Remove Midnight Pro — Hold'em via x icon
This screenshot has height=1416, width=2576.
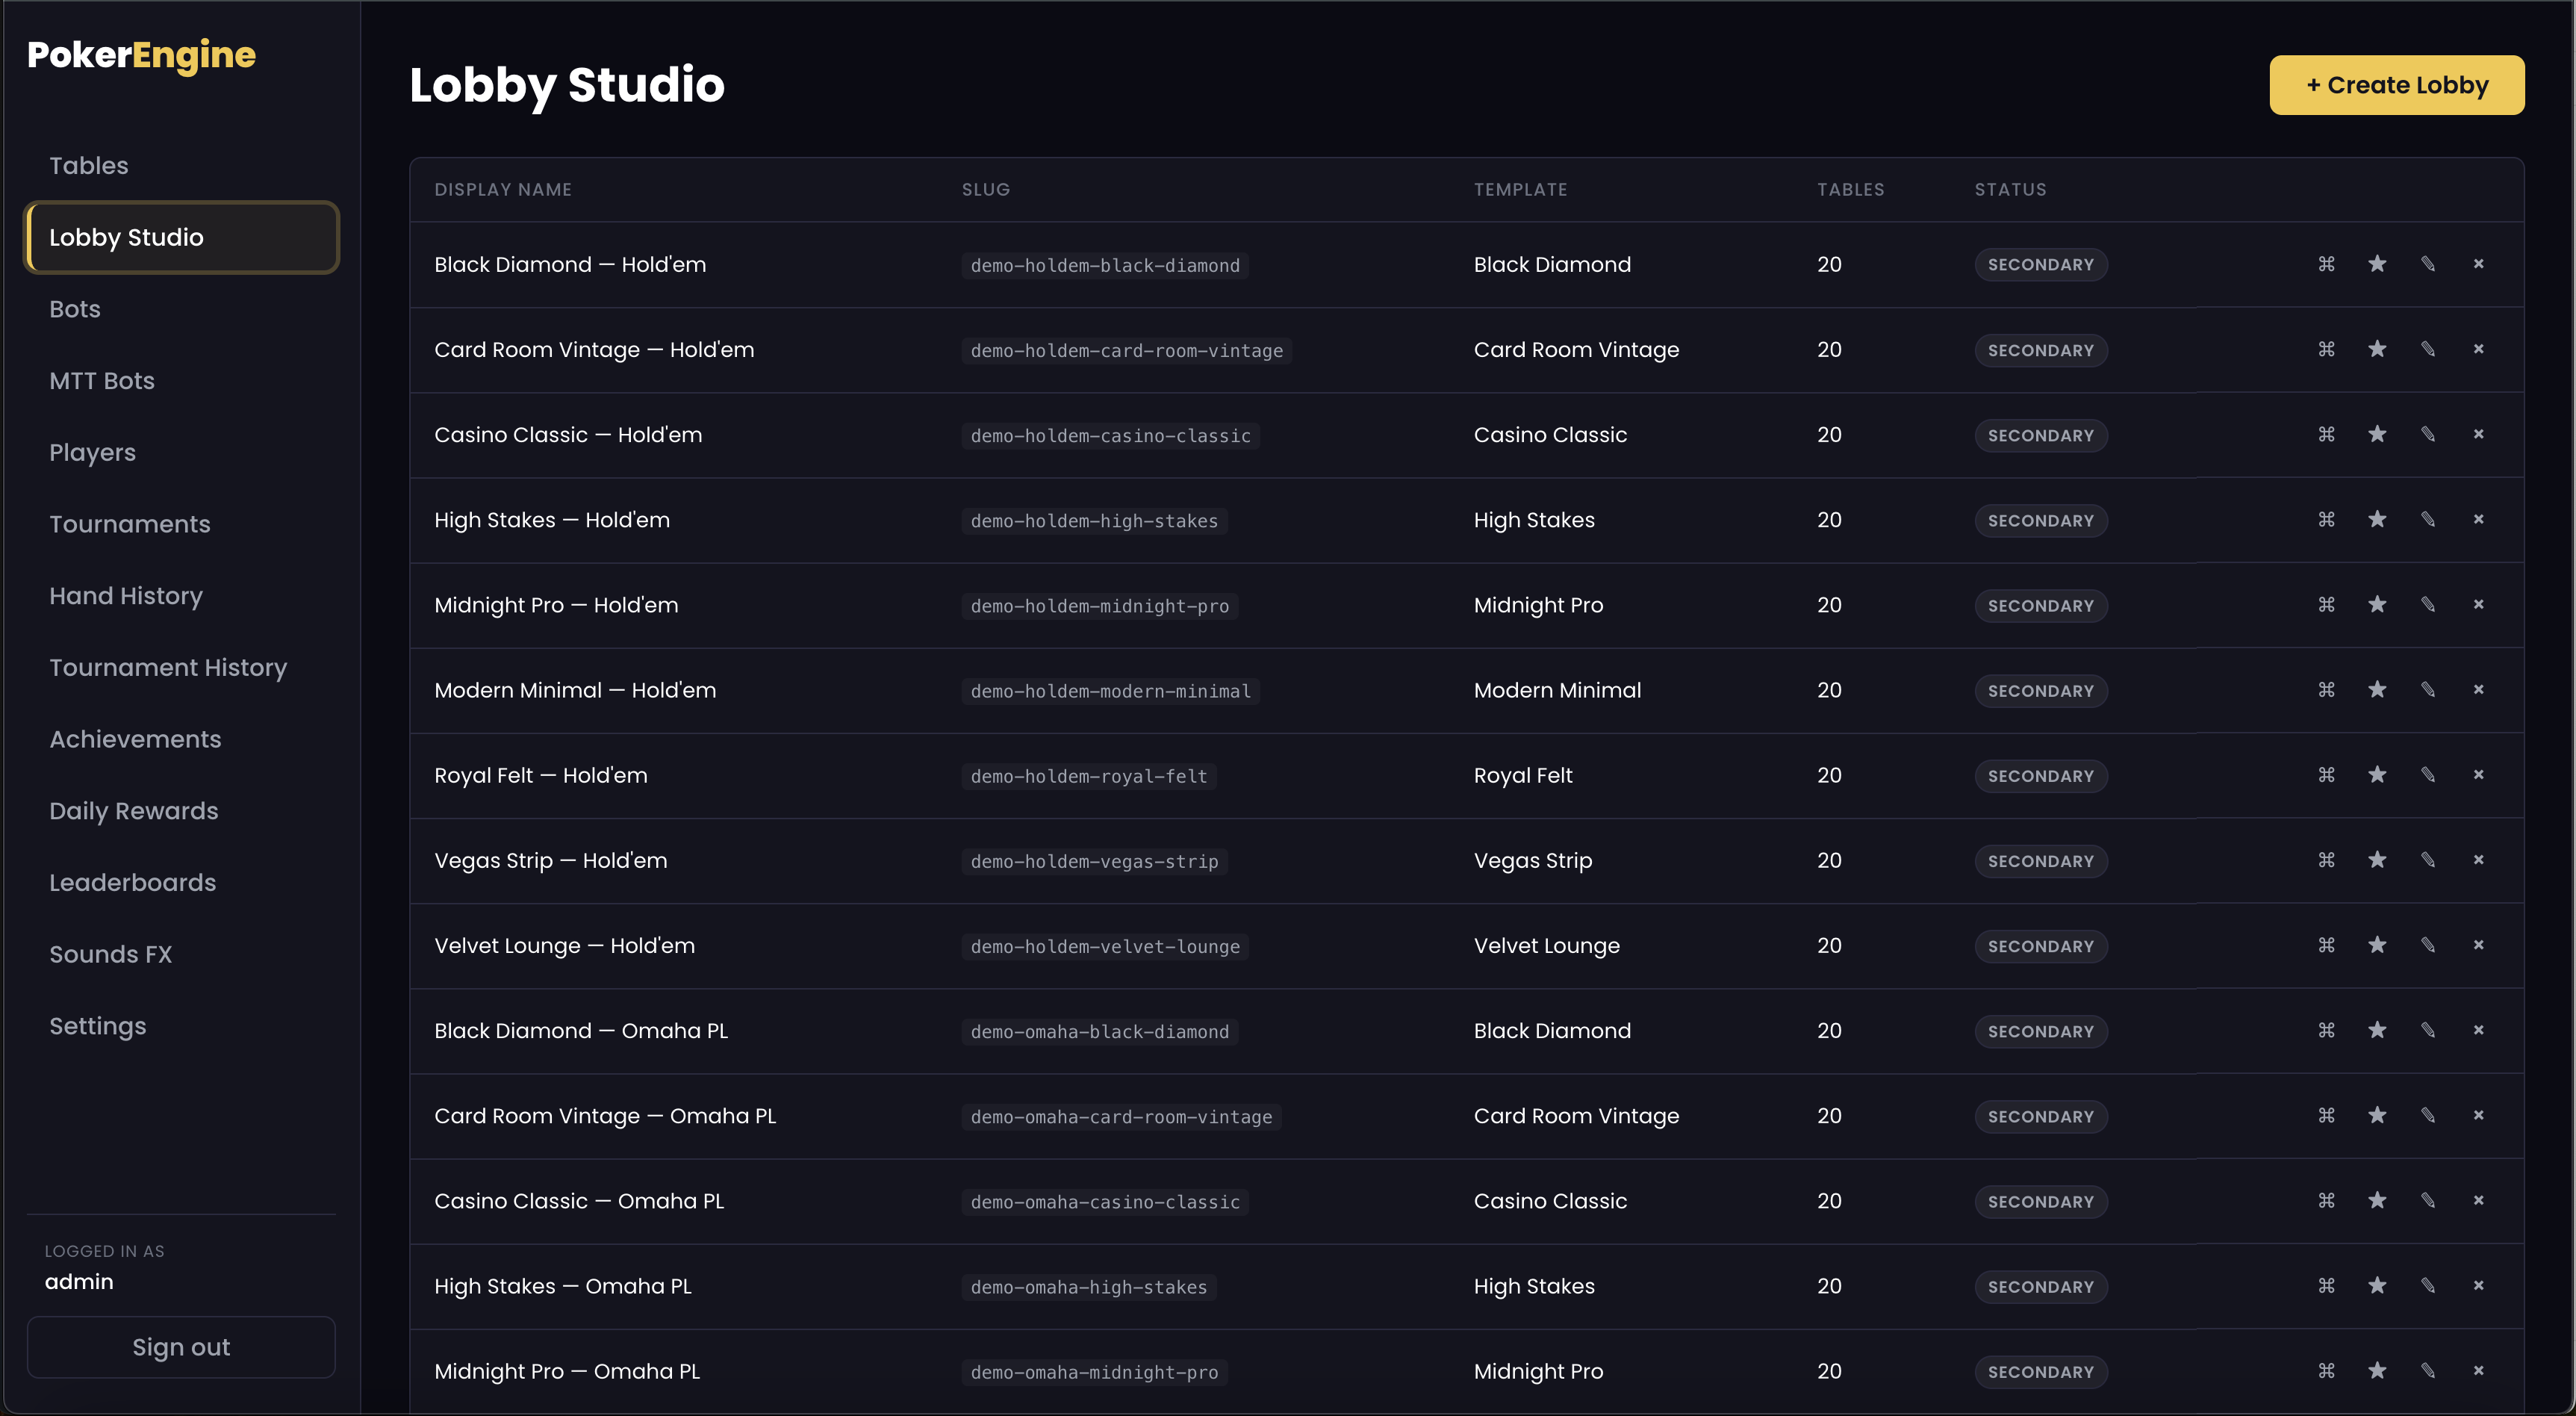pyautogui.click(x=2478, y=604)
